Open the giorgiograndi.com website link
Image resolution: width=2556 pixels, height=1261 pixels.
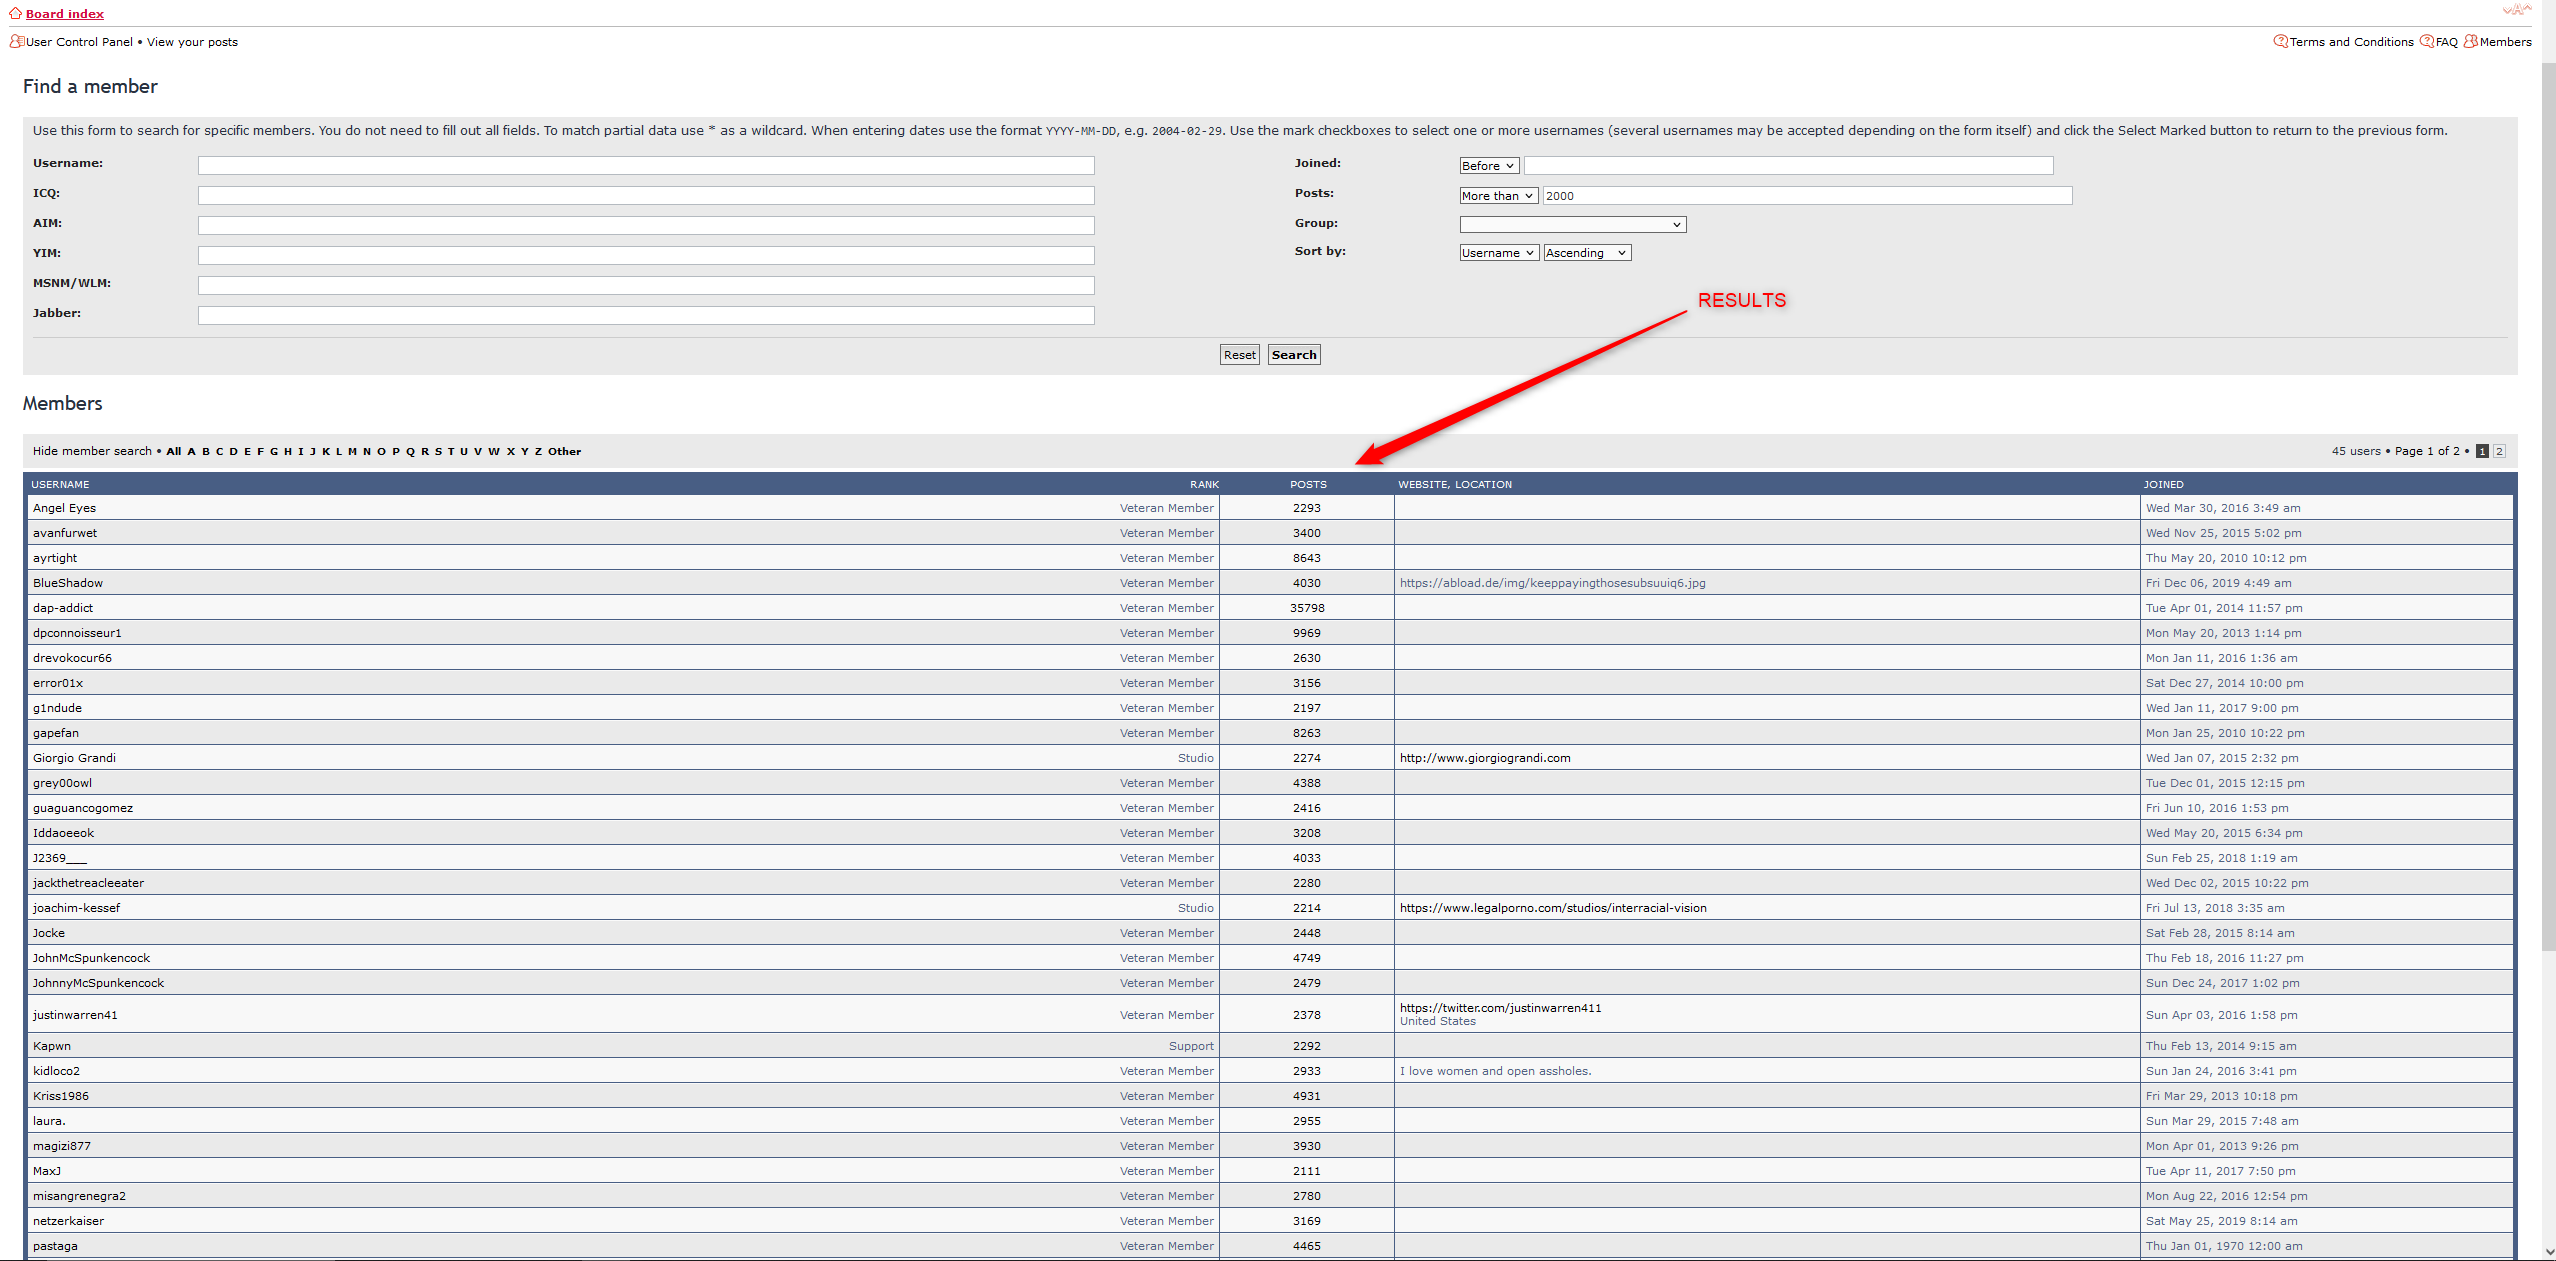click(x=1484, y=758)
